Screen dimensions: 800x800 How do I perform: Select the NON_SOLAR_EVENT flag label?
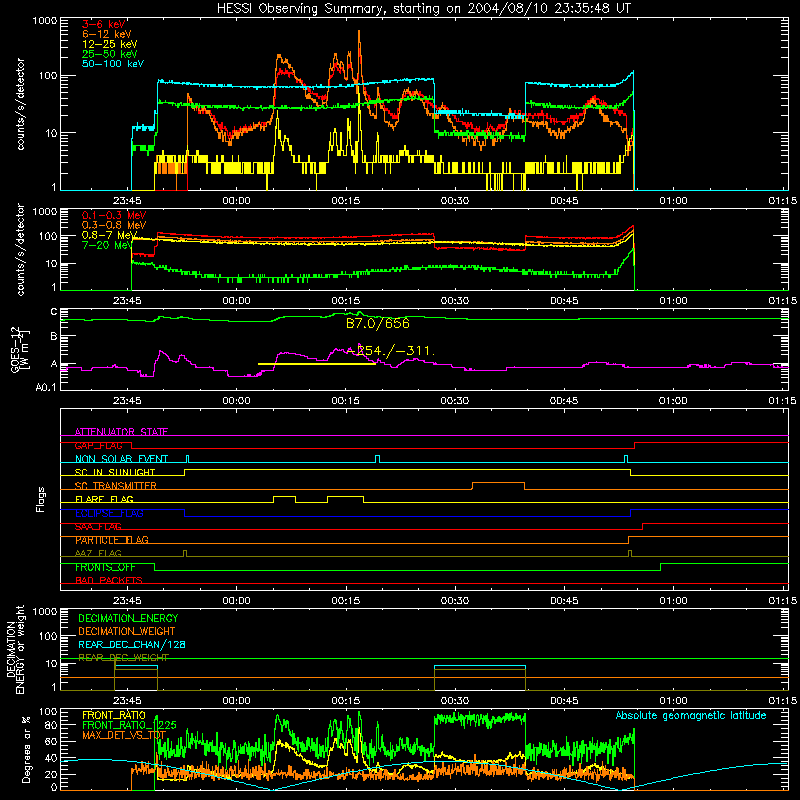pos(121,459)
